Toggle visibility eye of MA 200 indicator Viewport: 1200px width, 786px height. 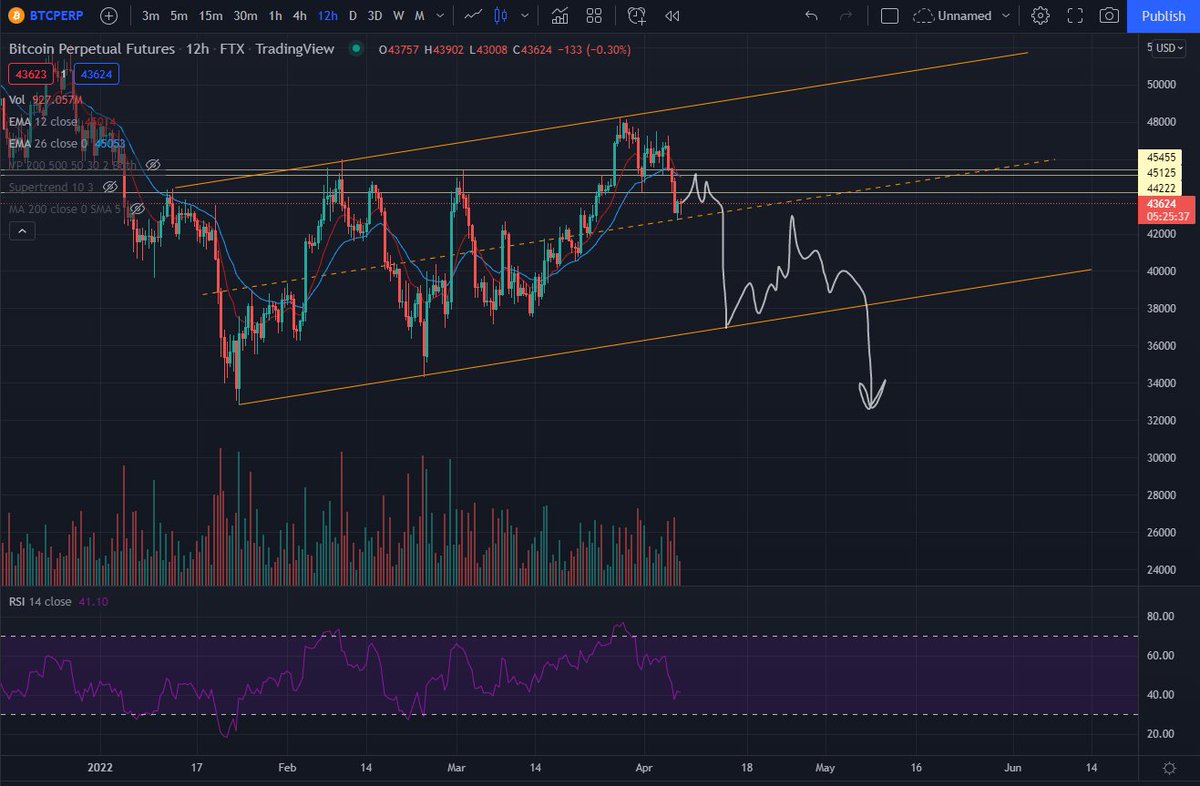pos(139,208)
